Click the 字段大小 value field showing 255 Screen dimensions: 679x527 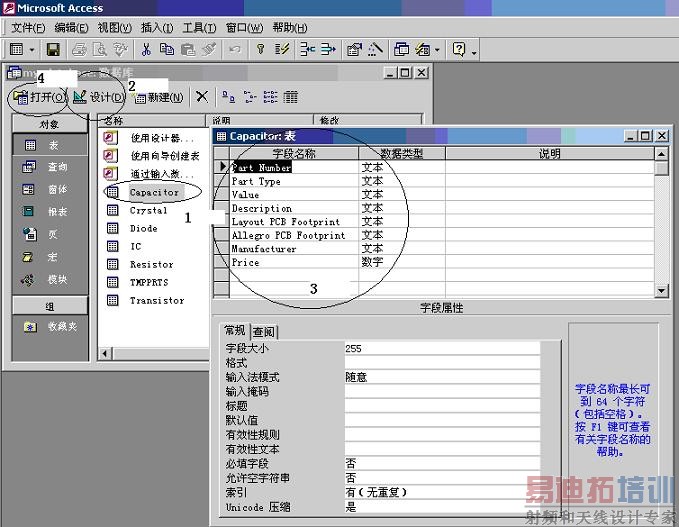[442, 349]
